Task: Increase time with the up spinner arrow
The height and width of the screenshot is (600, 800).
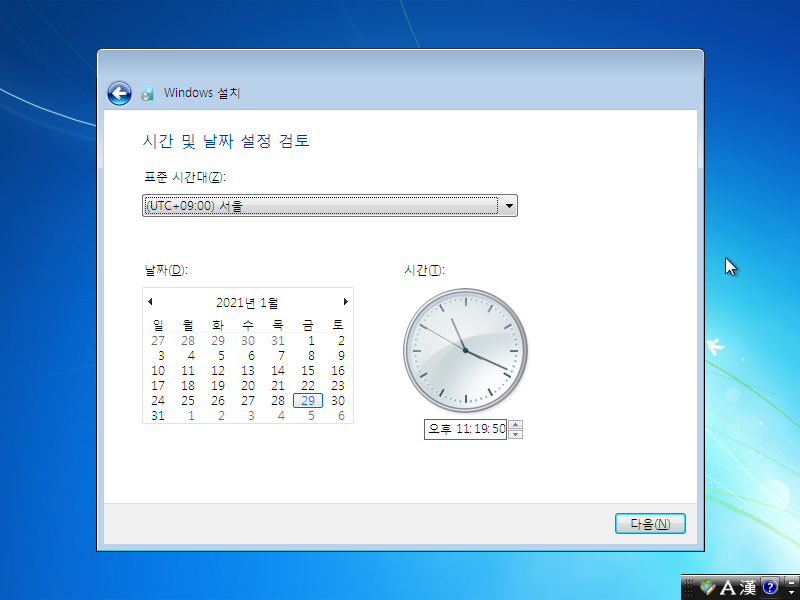Action: (515, 424)
